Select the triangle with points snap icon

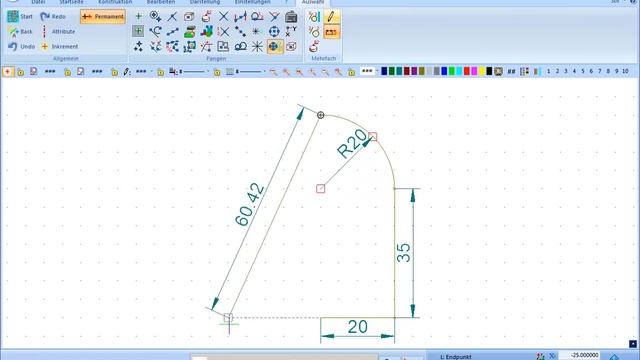pyautogui.click(x=207, y=47)
